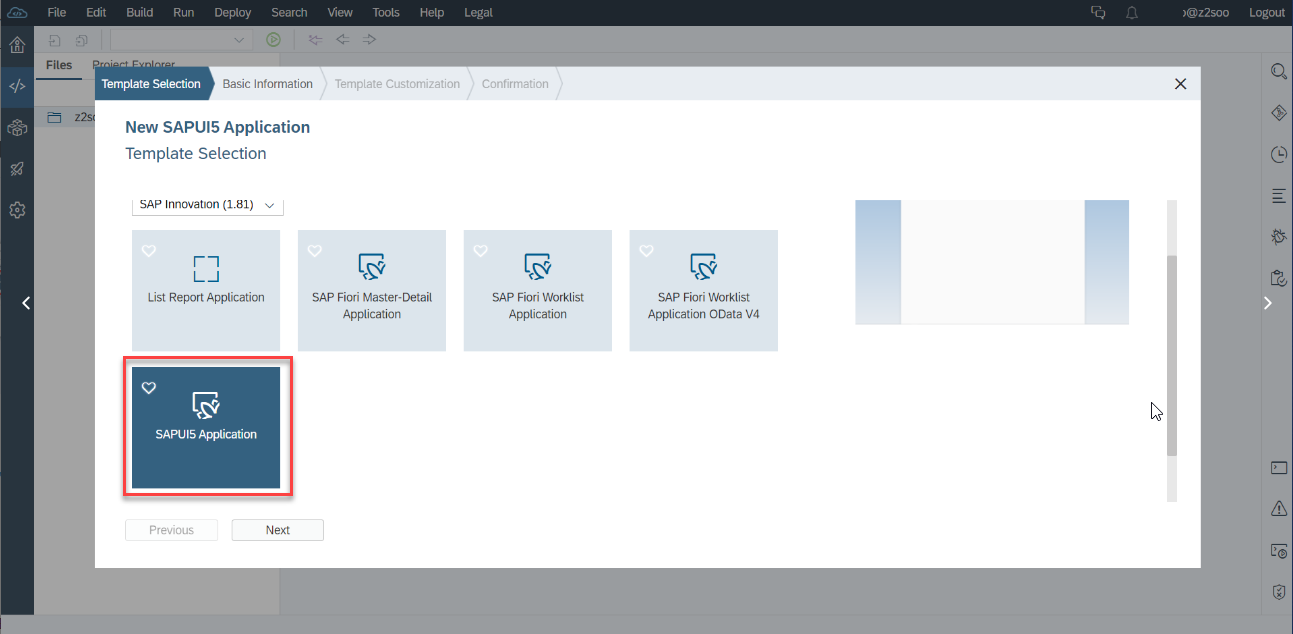This screenshot has height=634, width=1293.
Task: Open the Help menu
Action: (x=432, y=13)
